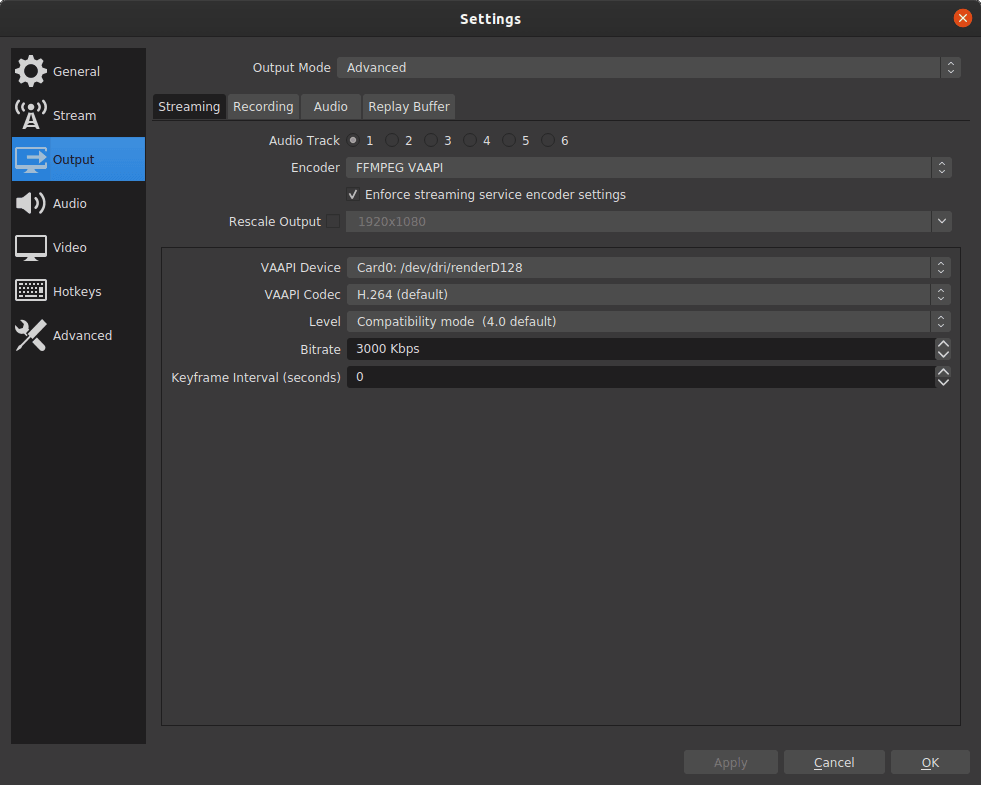Open Hotkeys keyboard icon
Viewport: 981px width, 785px height.
[x=31, y=291]
